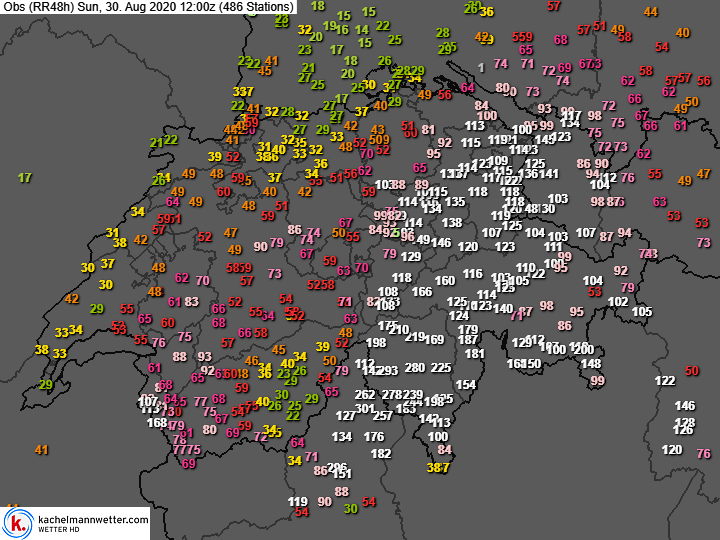Click the white 169 station reading
Image resolution: width=720 pixels, height=540 pixels.
pos(435,338)
